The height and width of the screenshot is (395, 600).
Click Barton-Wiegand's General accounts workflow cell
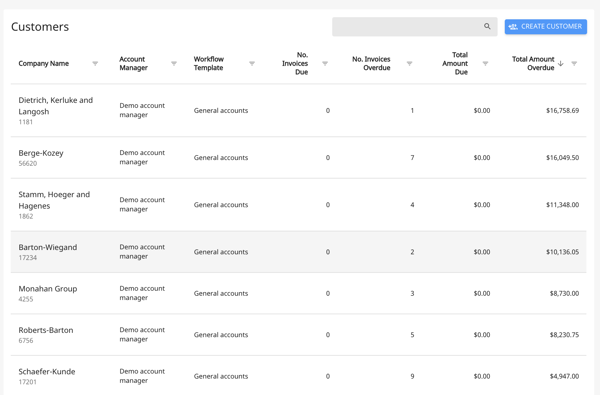(x=221, y=252)
